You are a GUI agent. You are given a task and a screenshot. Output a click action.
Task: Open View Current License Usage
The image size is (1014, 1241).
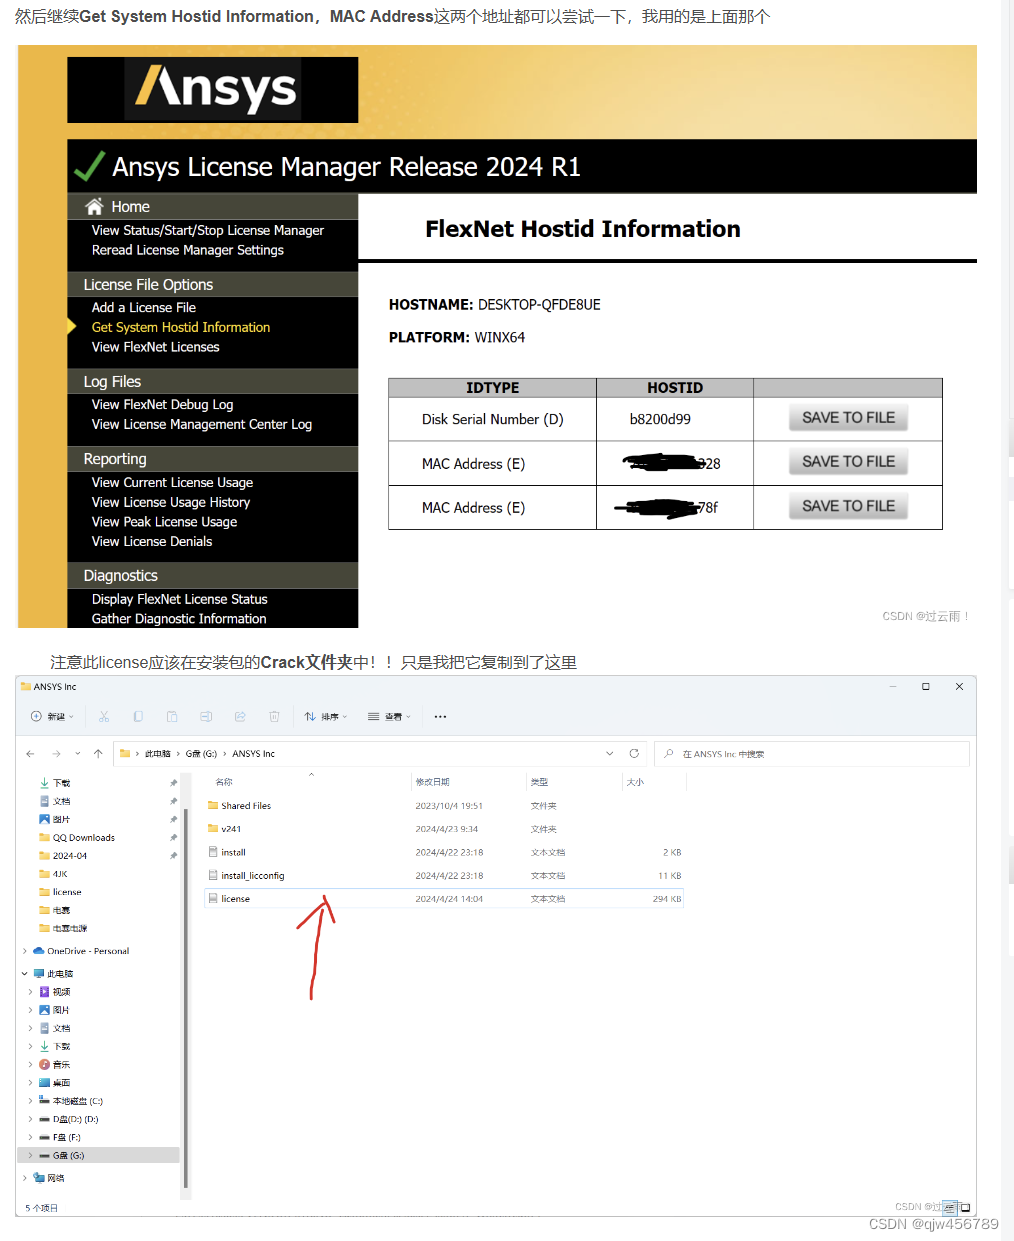click(x=173, y=482)
